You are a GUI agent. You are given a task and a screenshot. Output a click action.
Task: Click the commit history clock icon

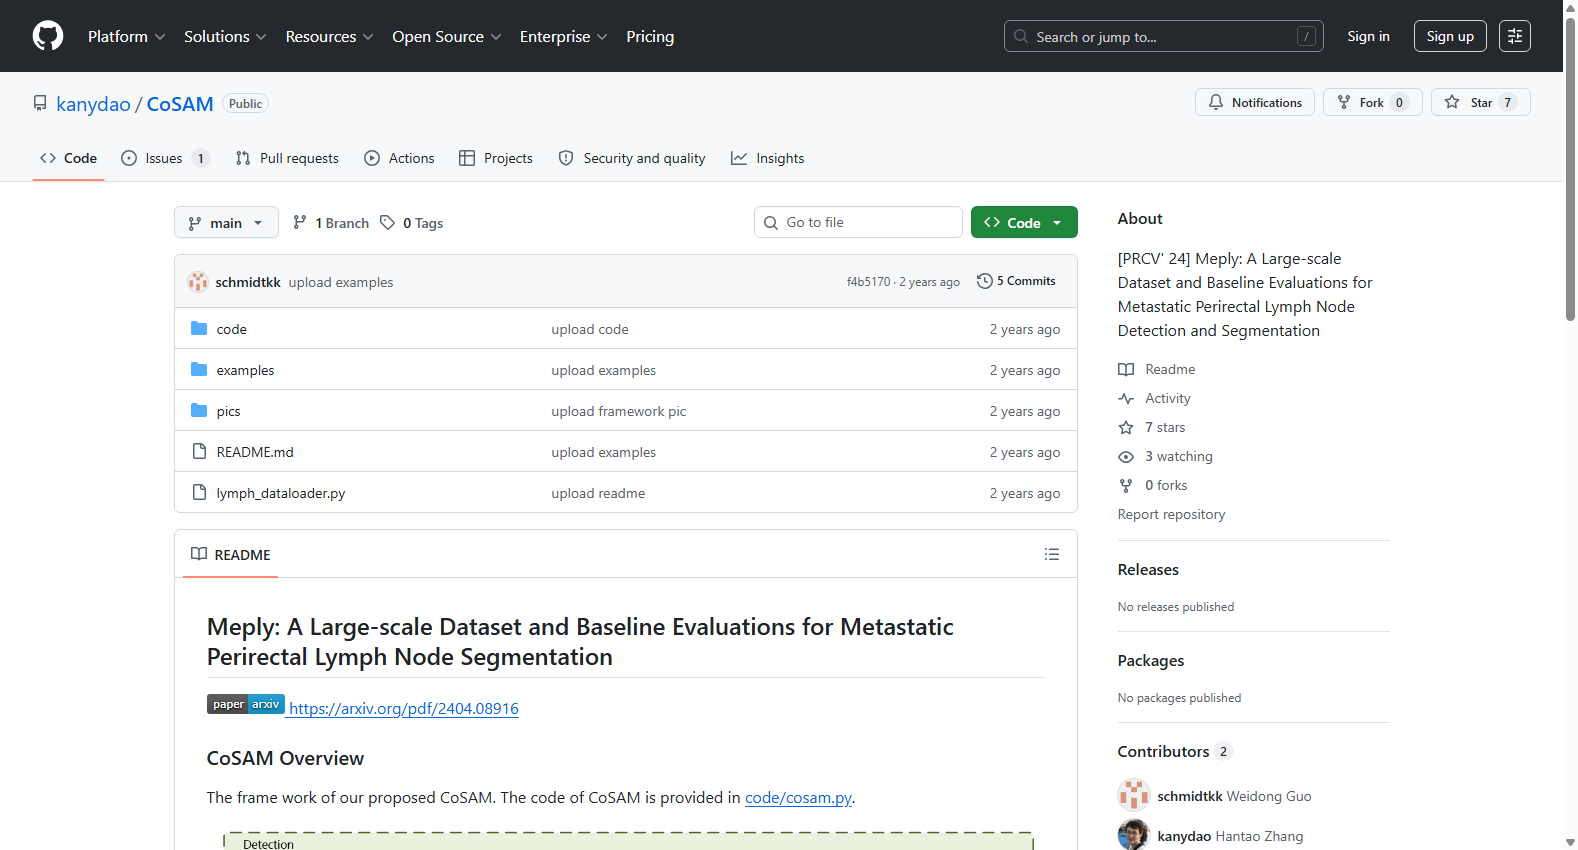(x=985, y=281)
